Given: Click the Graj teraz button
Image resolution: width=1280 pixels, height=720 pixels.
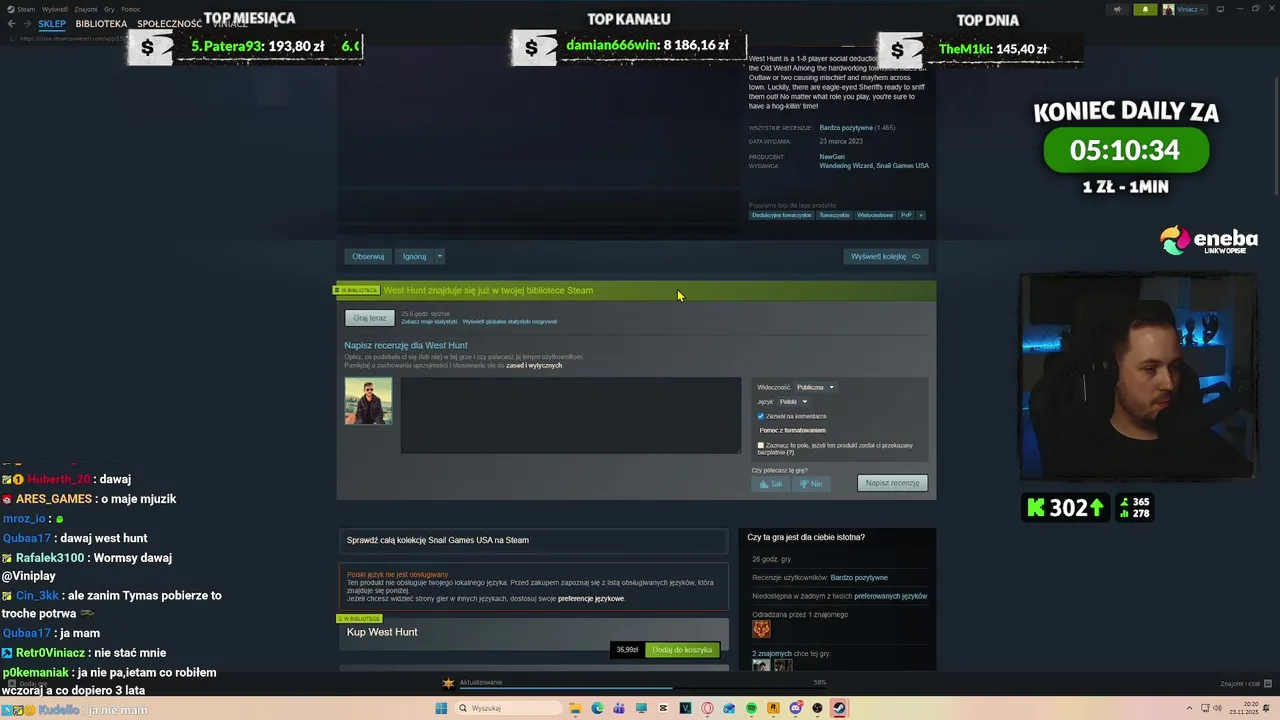Looking at the screenshot, I should click(369, 318).
